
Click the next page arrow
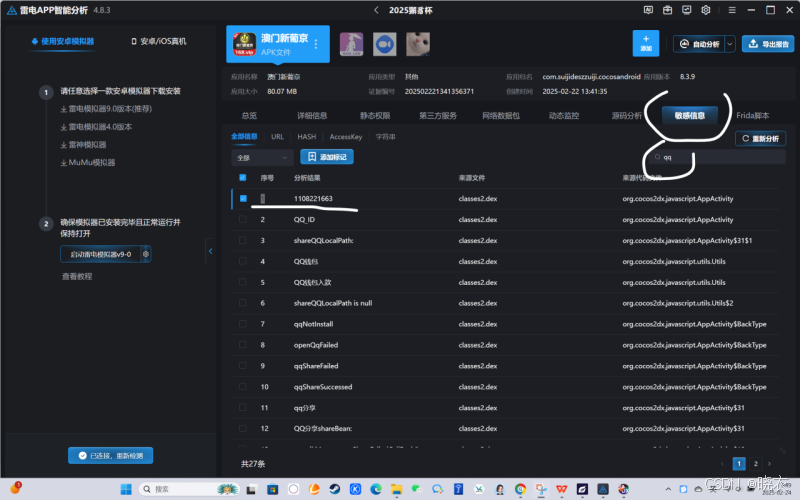click(770, 464)
